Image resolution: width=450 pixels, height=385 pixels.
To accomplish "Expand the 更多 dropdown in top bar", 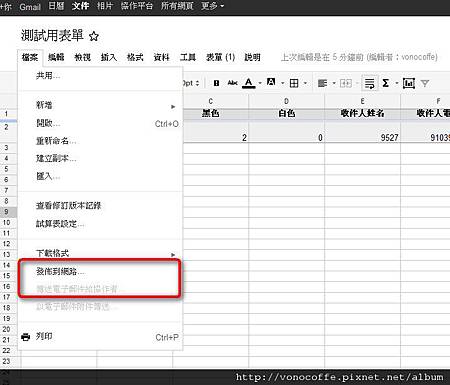I will point(212,6).
